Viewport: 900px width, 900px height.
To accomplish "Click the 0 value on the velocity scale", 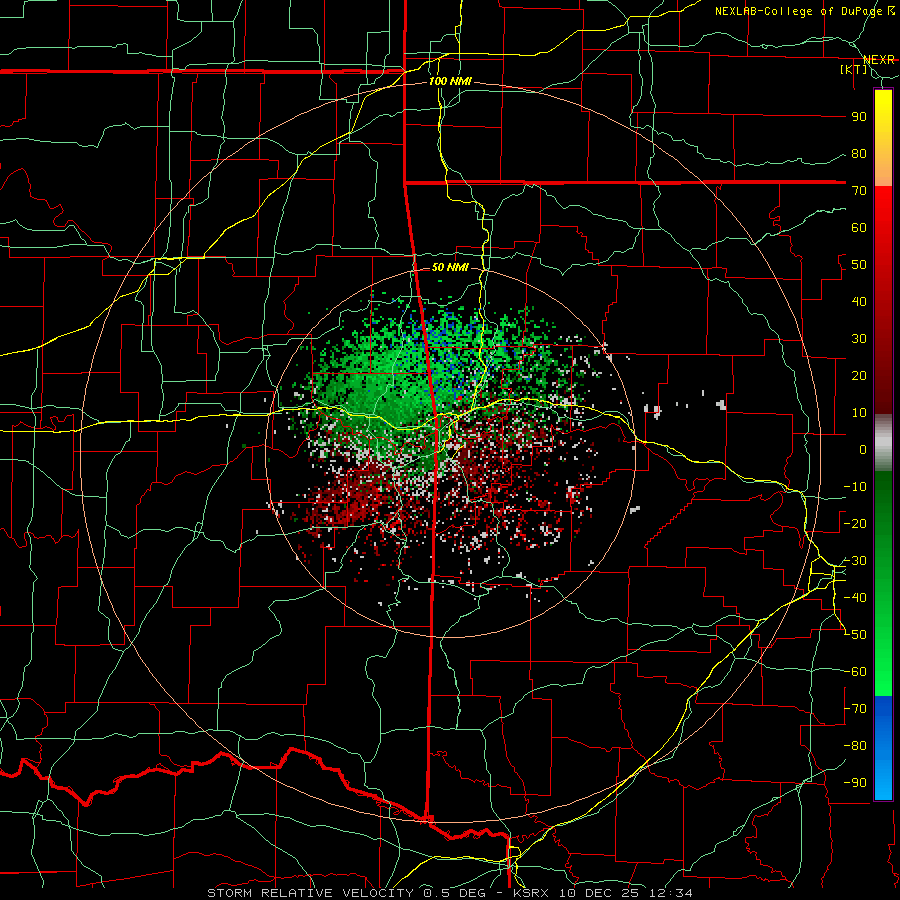I will [x=863, y=449].
